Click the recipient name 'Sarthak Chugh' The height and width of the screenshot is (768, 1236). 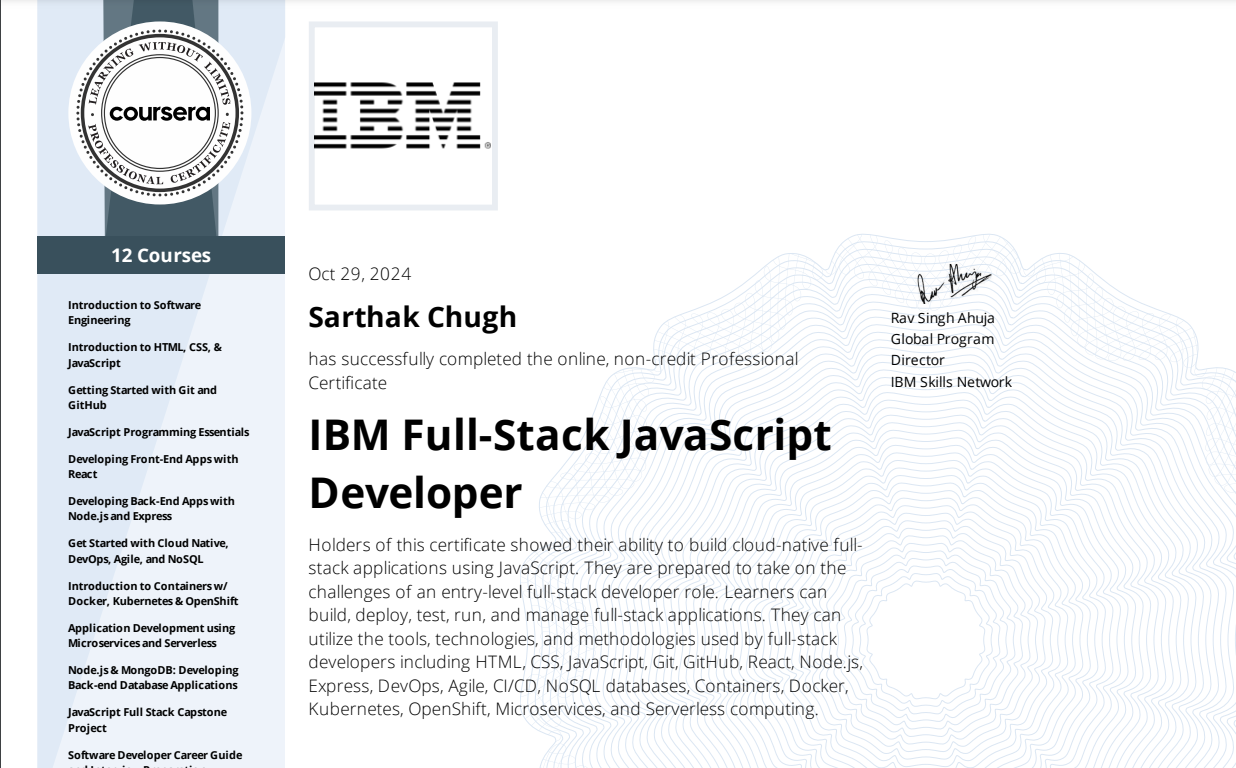pyautogui.click(x=413, y=317)
